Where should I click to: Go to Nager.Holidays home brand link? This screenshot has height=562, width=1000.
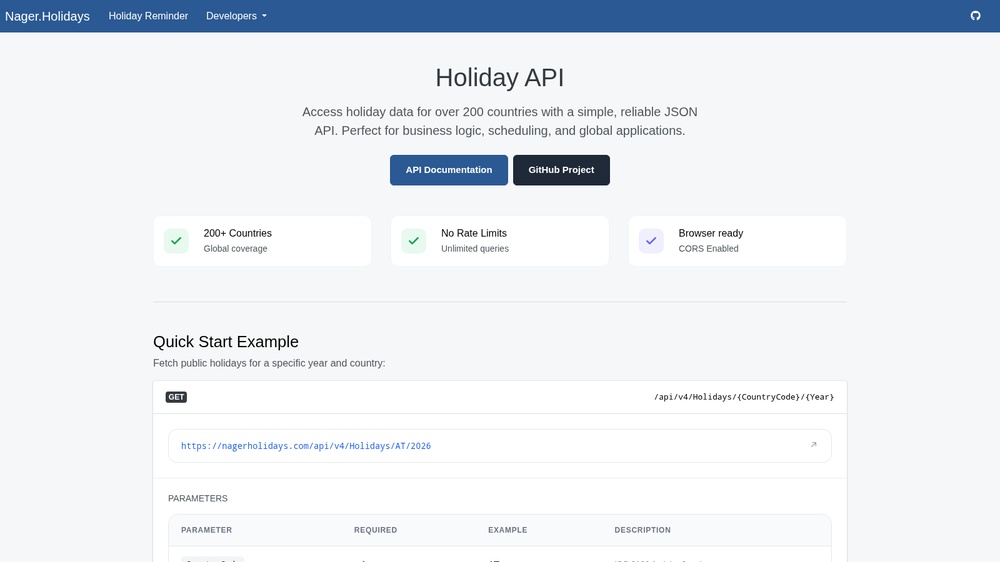click(x=47, y=16)
